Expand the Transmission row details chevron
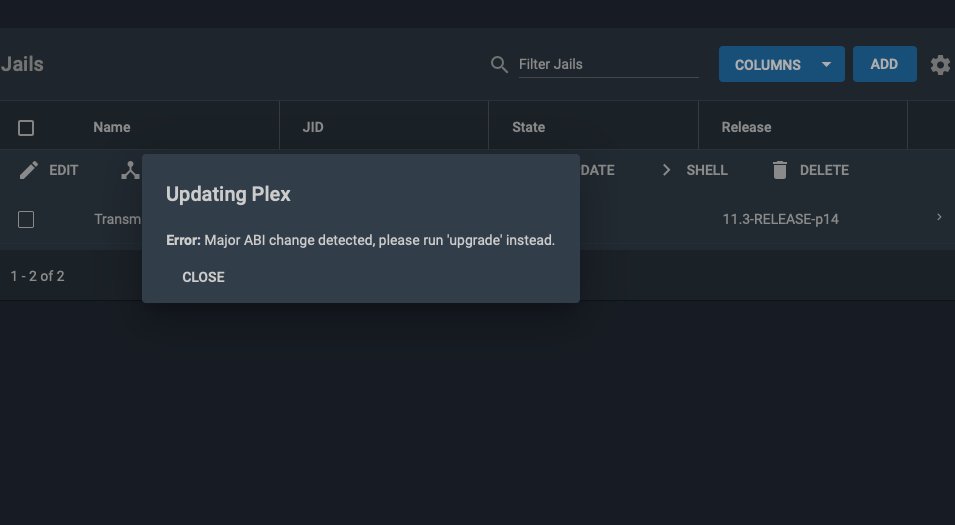The width and height of the screenshot is (955, 525). [939, 217]
